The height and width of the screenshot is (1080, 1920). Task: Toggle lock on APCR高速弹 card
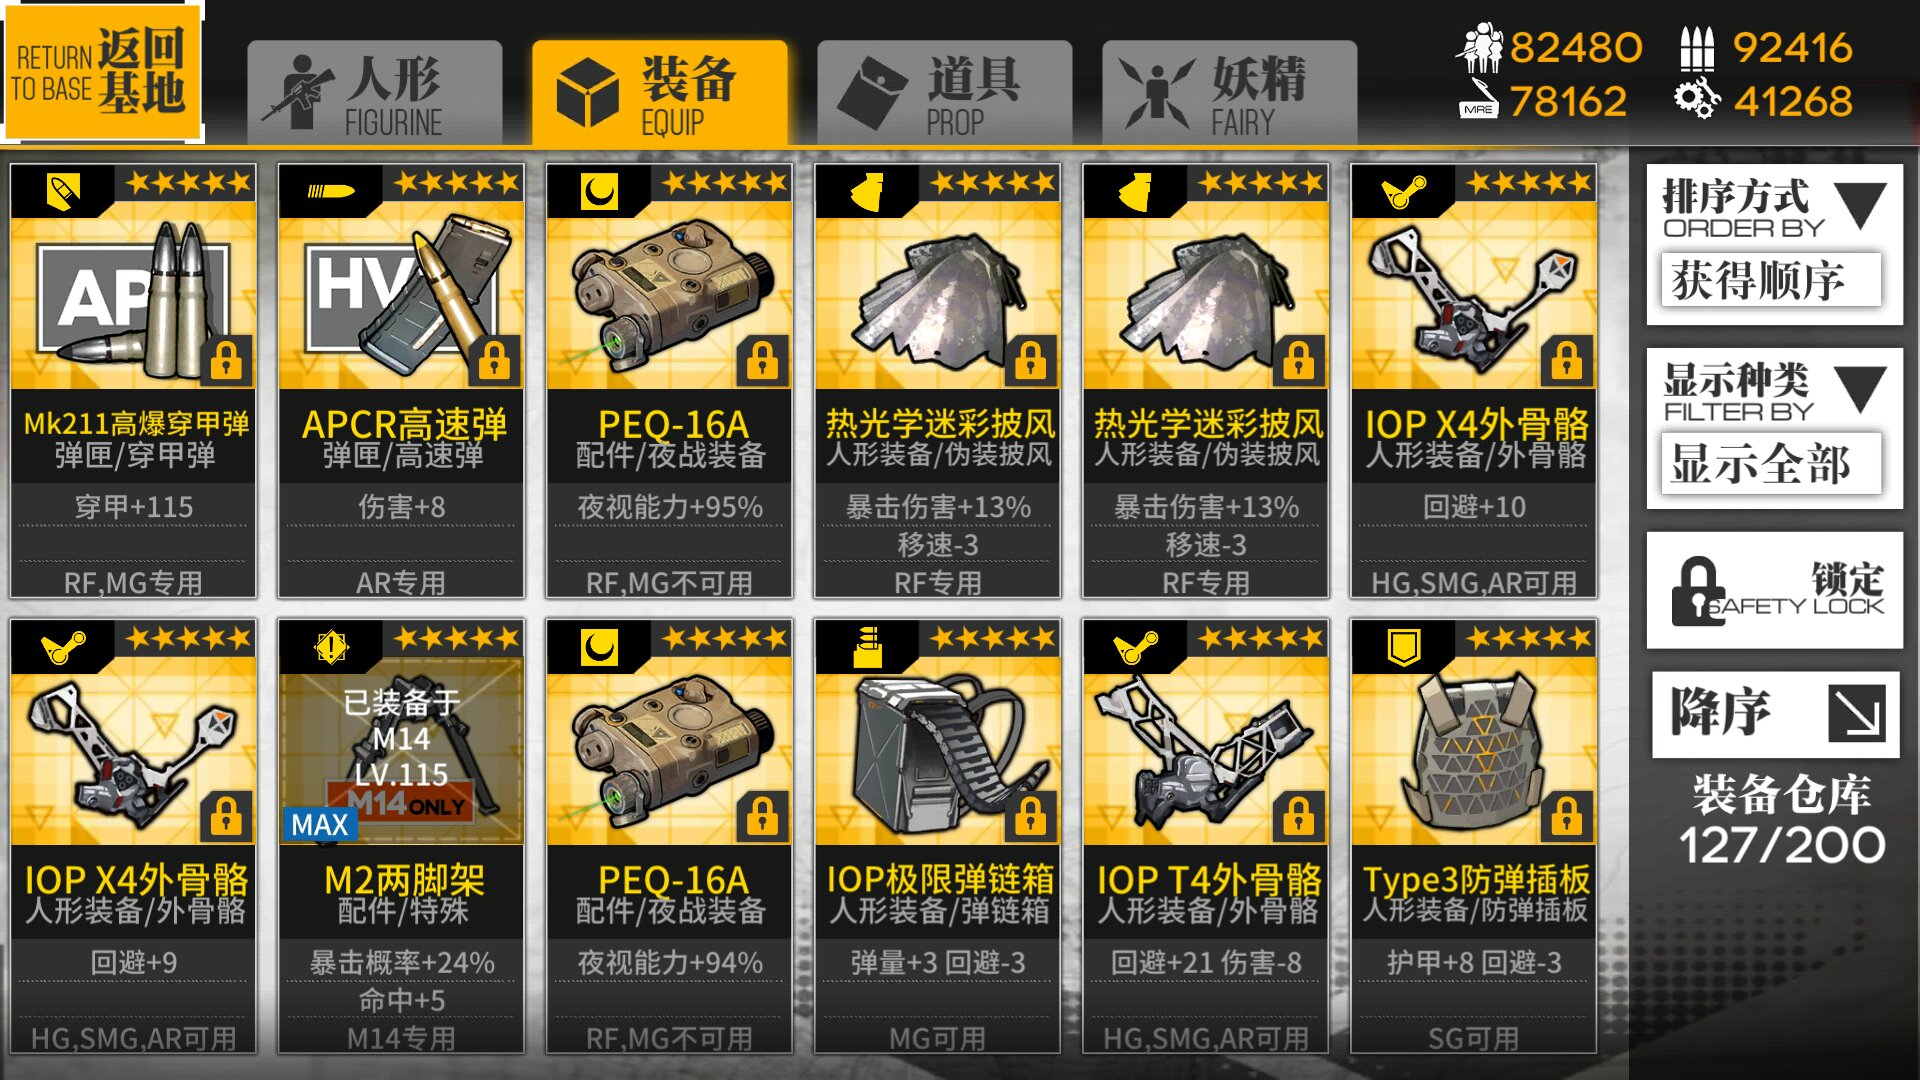(x=494, y=361)
